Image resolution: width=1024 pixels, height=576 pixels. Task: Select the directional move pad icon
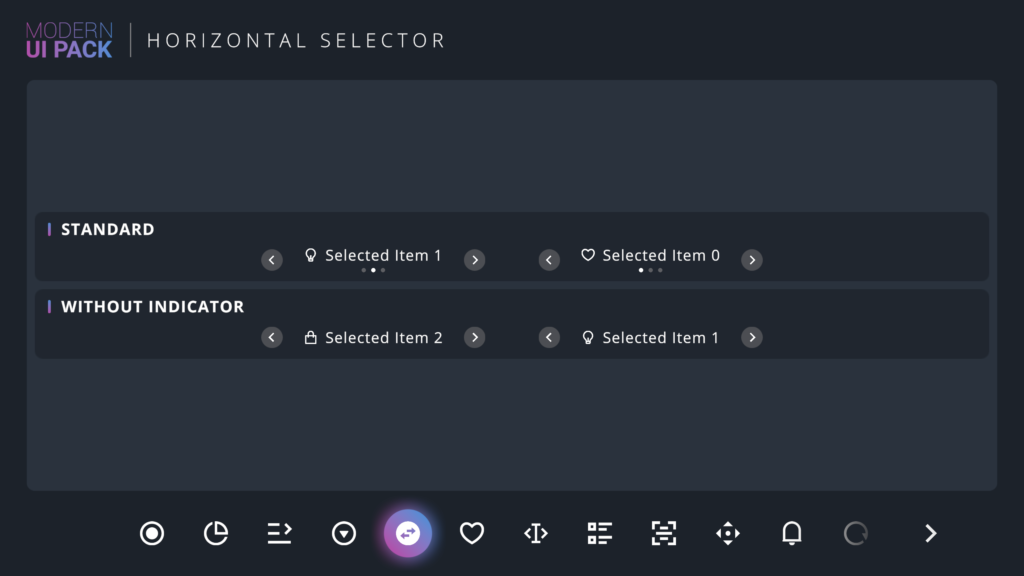(x=728, y=533)
